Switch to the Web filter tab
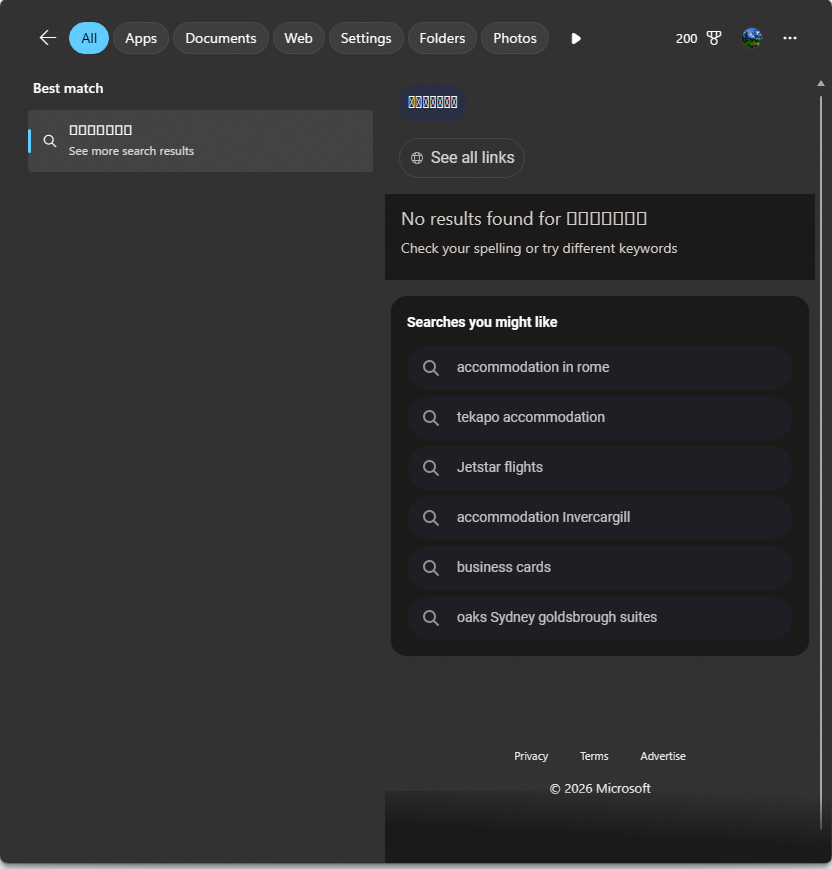832x869 pixels. [x=298, y=38]
